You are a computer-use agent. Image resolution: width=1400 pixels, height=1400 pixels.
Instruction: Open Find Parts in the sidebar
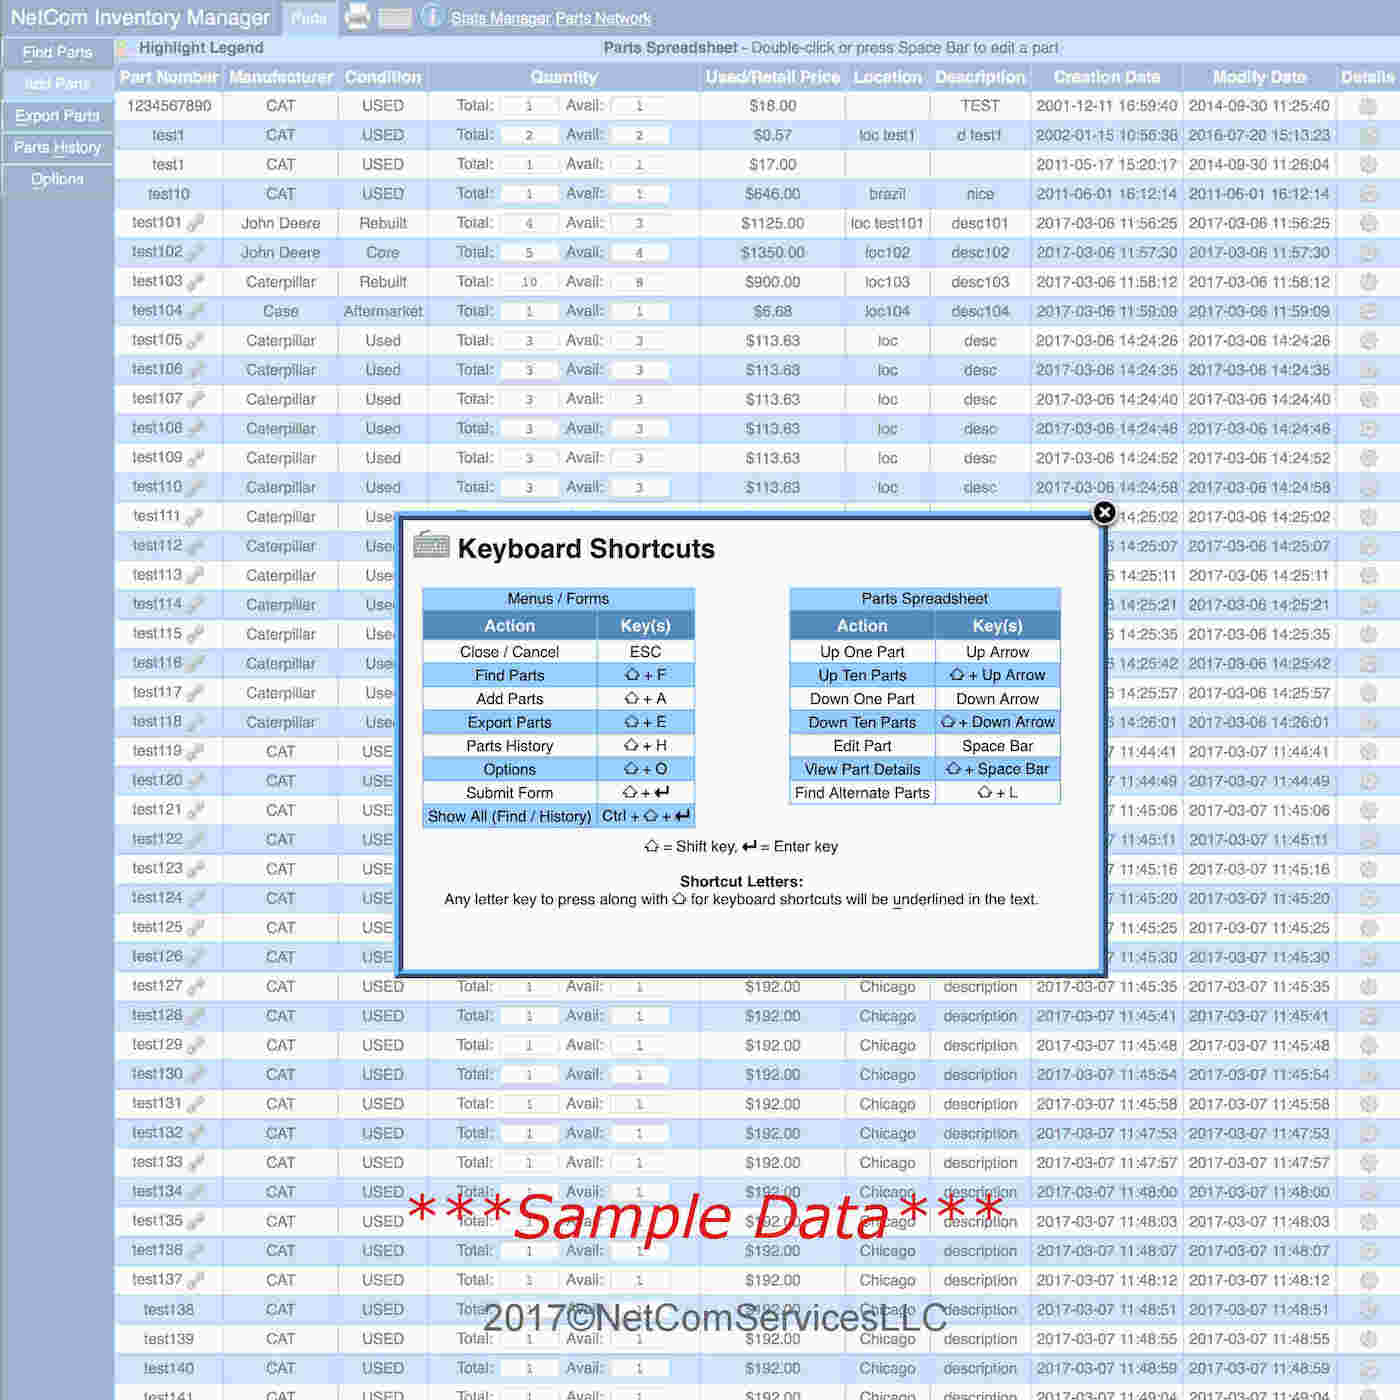coord(57,52)
